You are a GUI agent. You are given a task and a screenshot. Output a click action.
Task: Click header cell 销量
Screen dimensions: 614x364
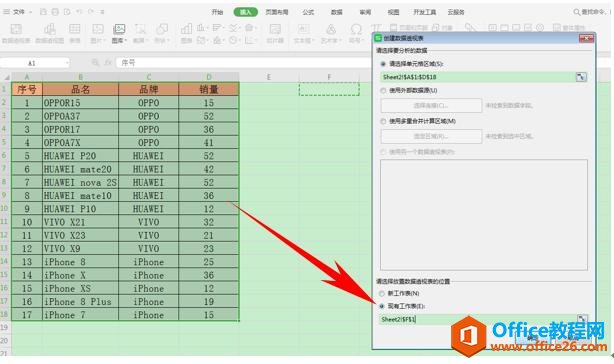209,90
